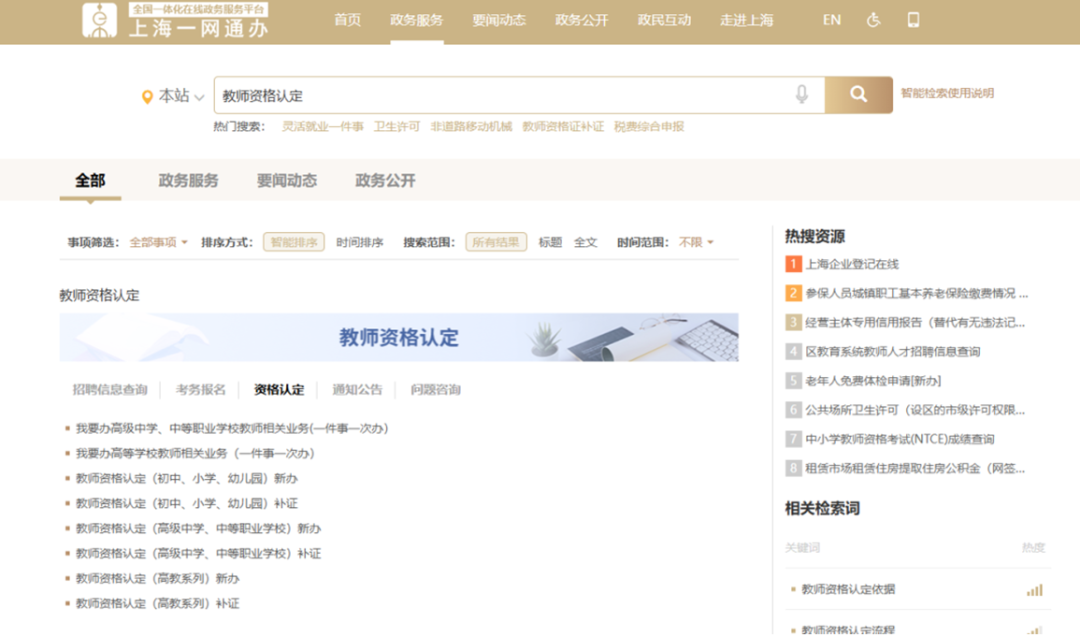Expand the 本站 site scope dropdown

(x=181, y=96)
